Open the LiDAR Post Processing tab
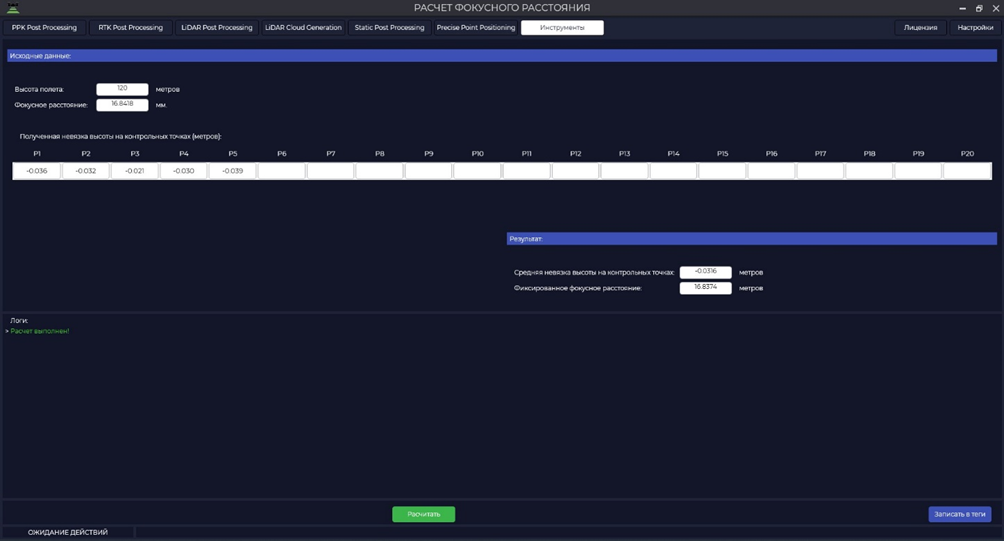 coord(217,28)
